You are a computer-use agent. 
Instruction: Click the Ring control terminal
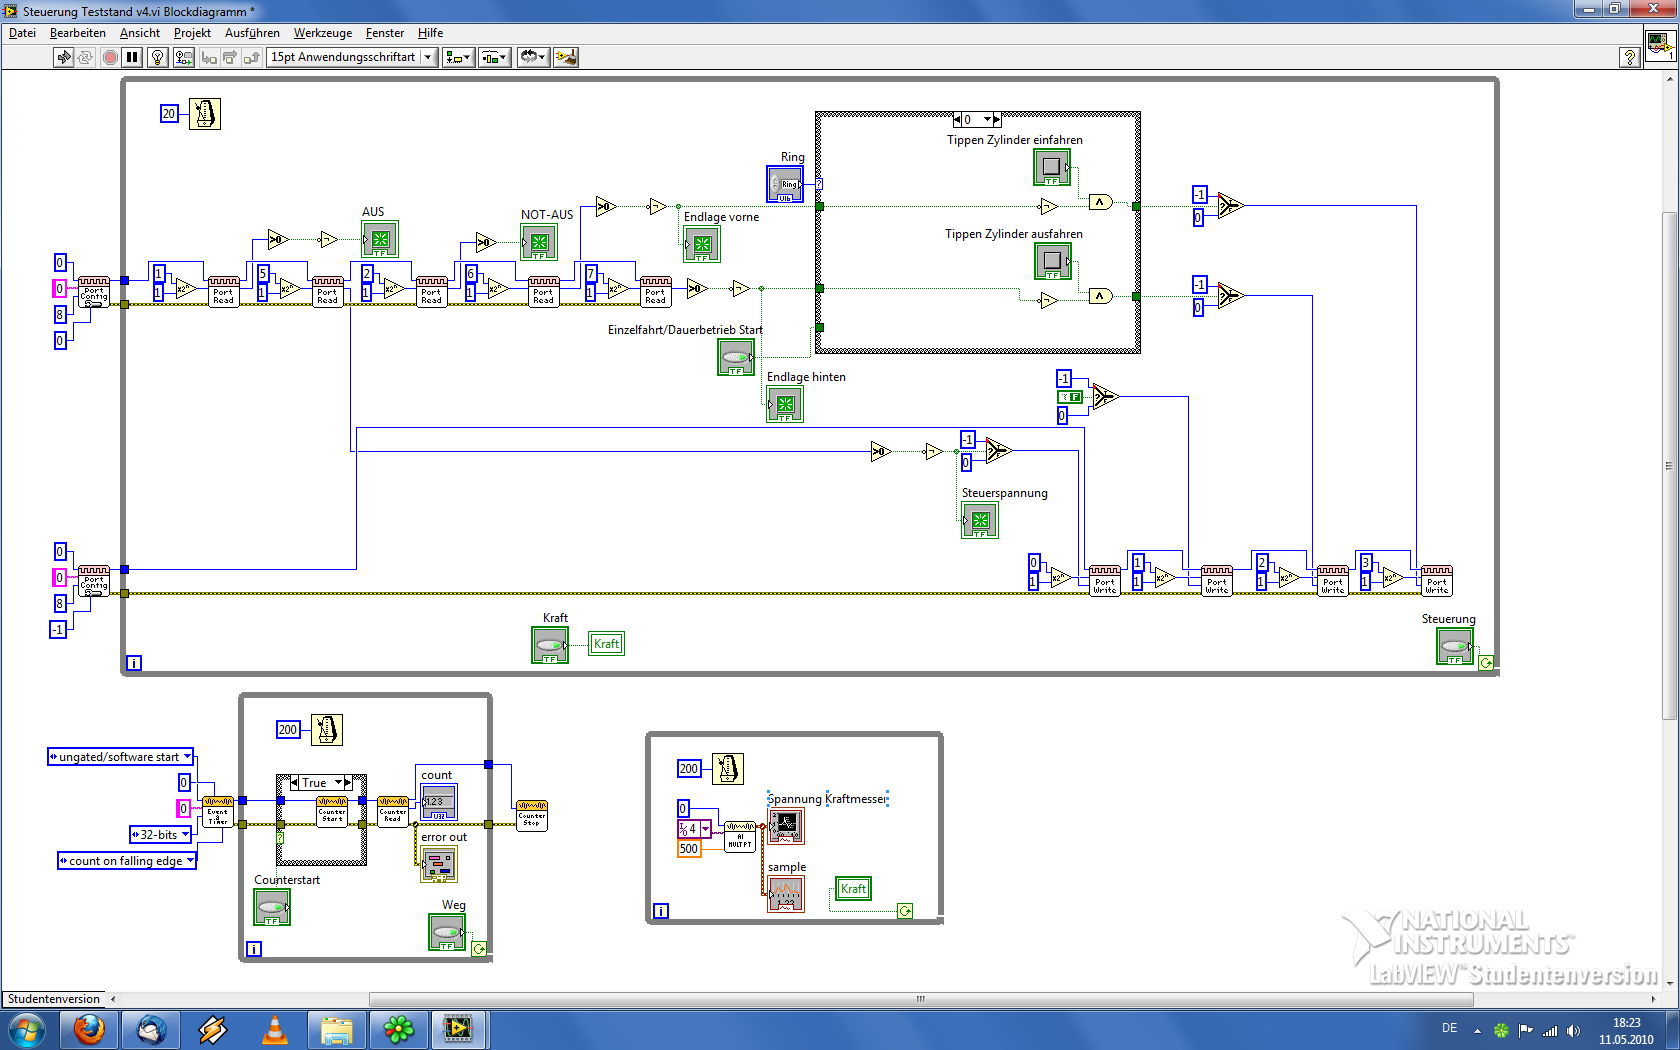[x=785, y=184]
